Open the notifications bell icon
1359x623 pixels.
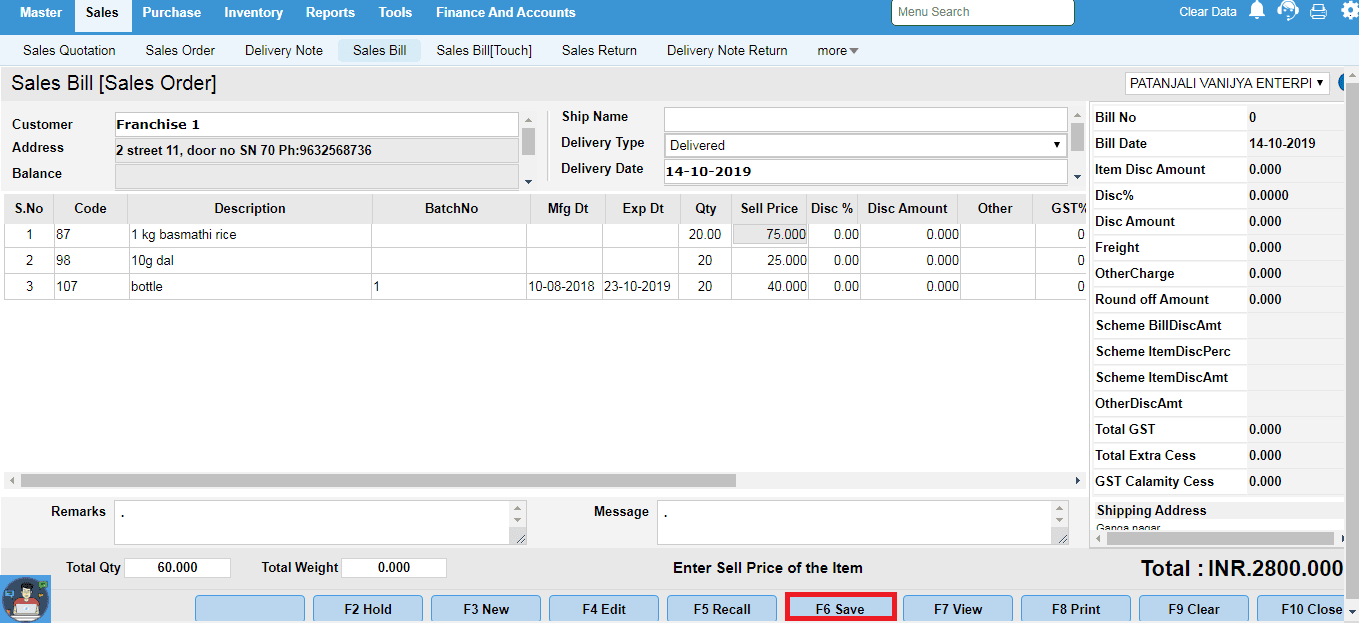tap(1257, 11)
